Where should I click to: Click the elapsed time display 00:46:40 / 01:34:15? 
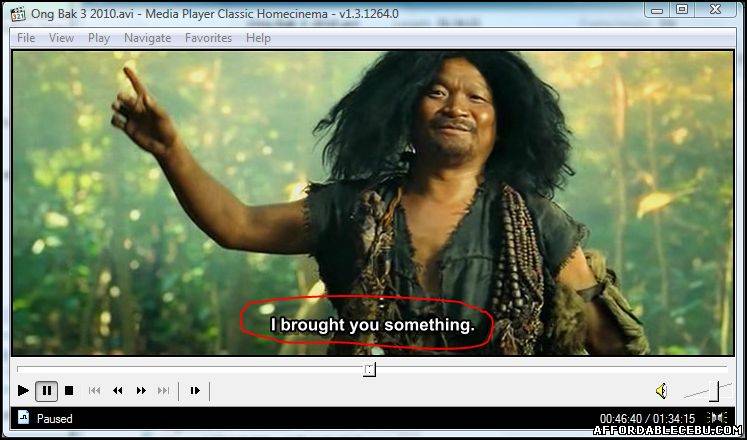[647, 419]
